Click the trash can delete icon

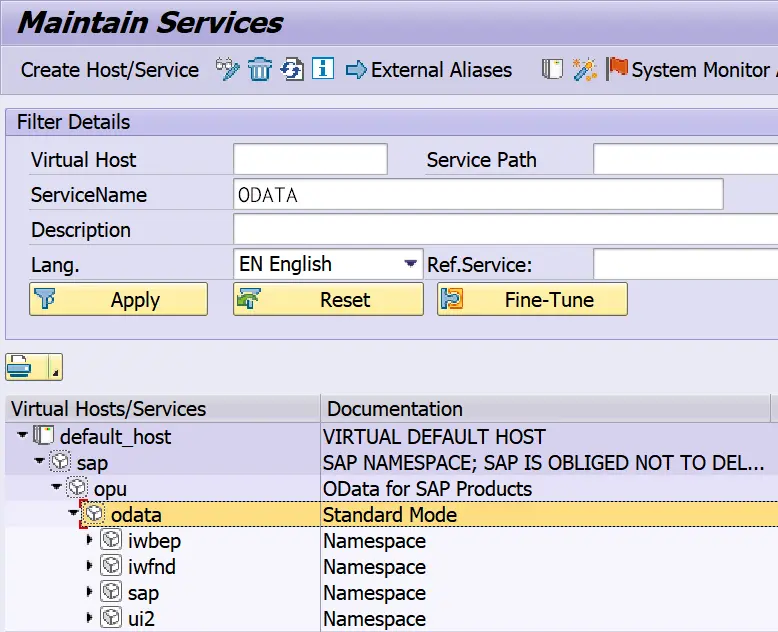[260, 70]
